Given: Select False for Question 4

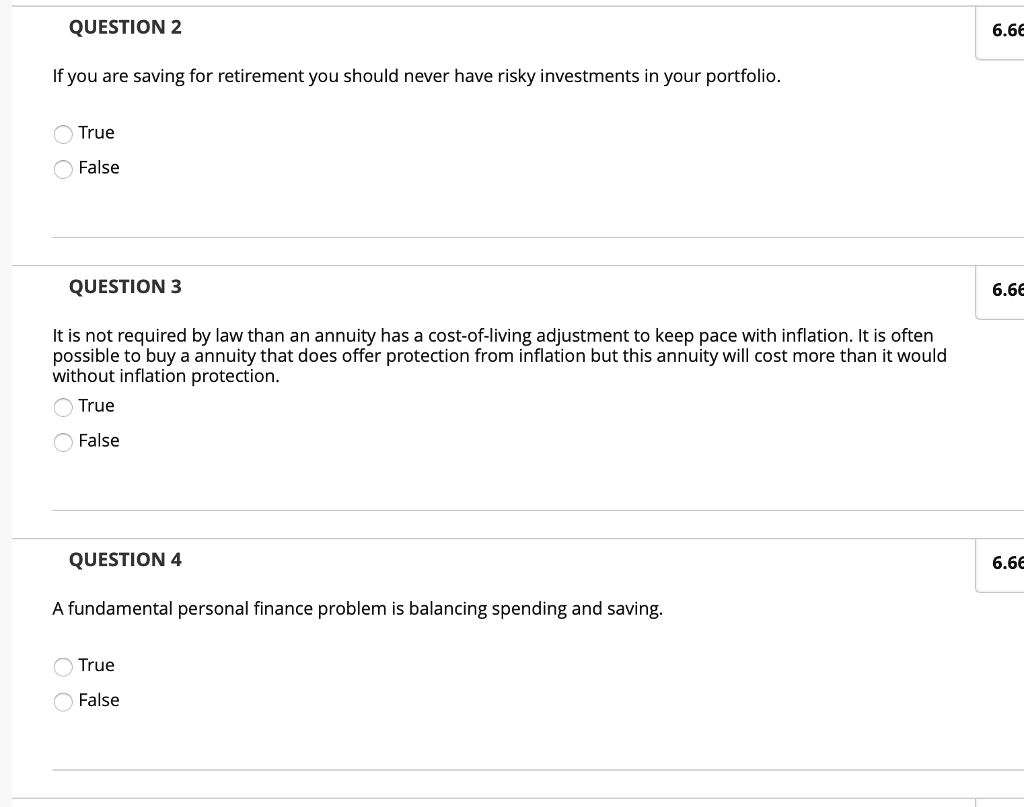Looking at the screenshot, I should pos(63,700).
